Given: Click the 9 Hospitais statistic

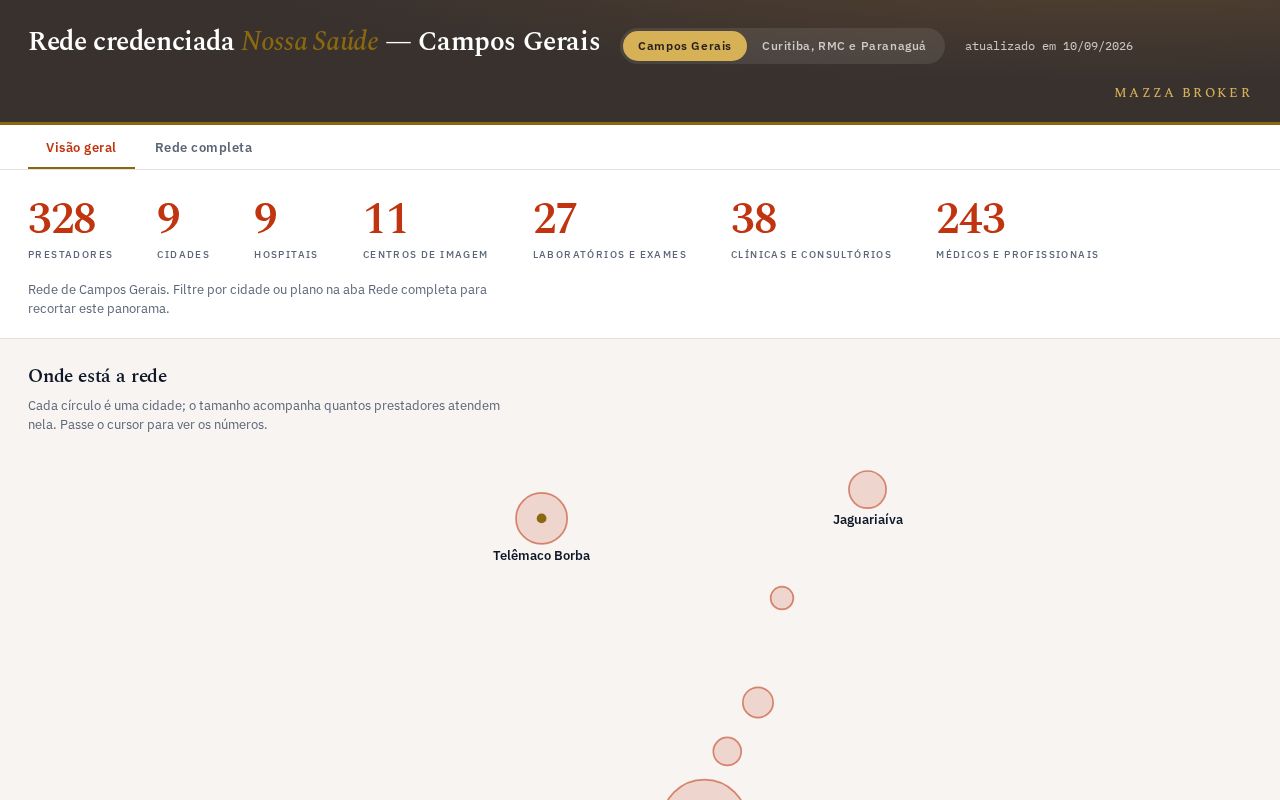Looking at the screenshot, I should pos(286,229).
